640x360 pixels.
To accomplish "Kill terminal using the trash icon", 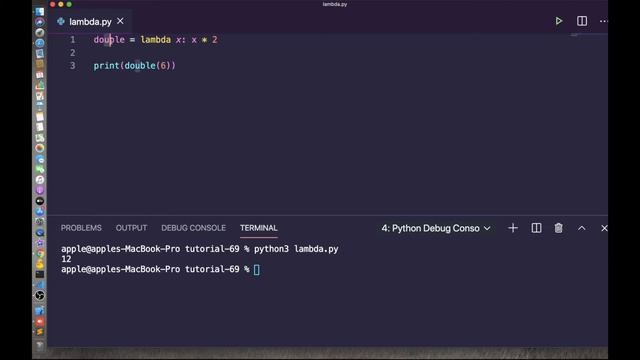I will pyautogui.click(x=558, y=228).
